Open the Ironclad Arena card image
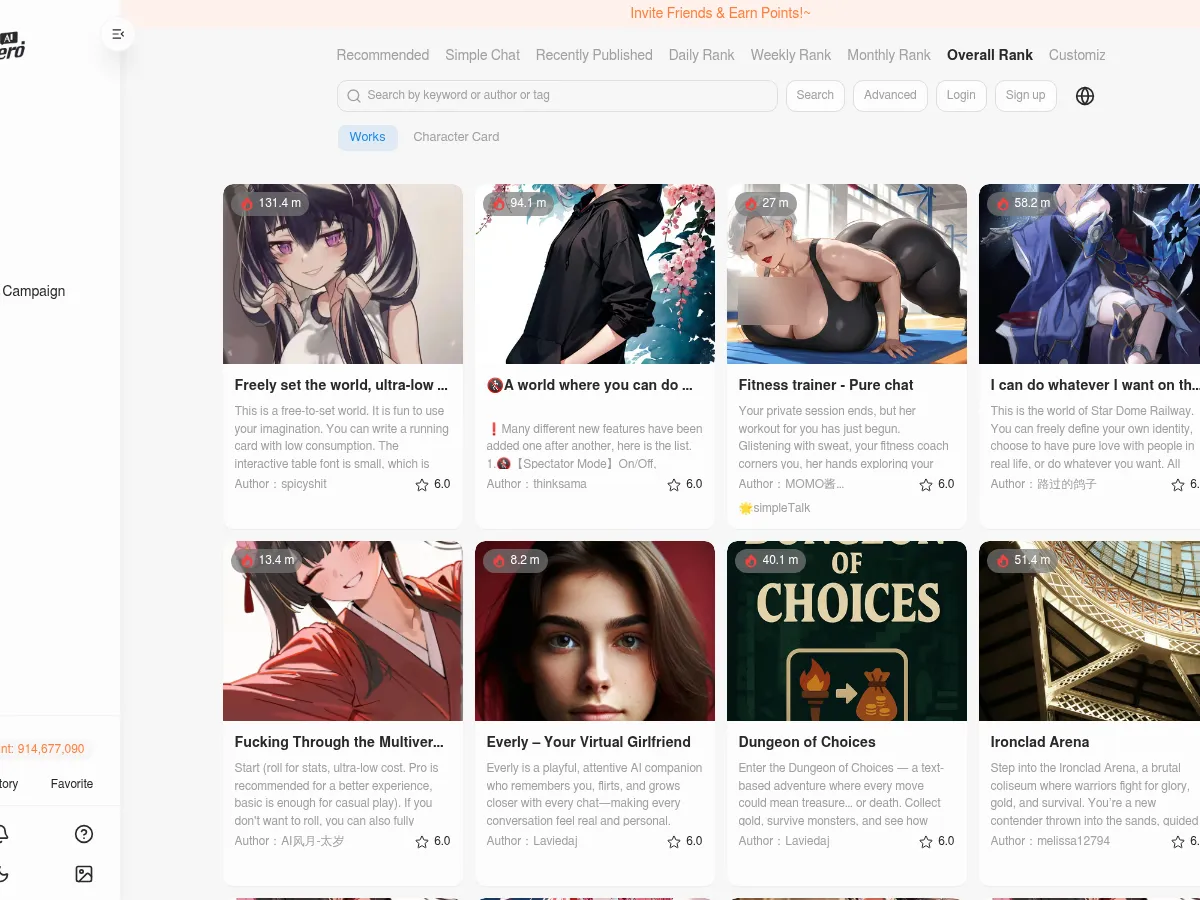 tap(1089, 631)
